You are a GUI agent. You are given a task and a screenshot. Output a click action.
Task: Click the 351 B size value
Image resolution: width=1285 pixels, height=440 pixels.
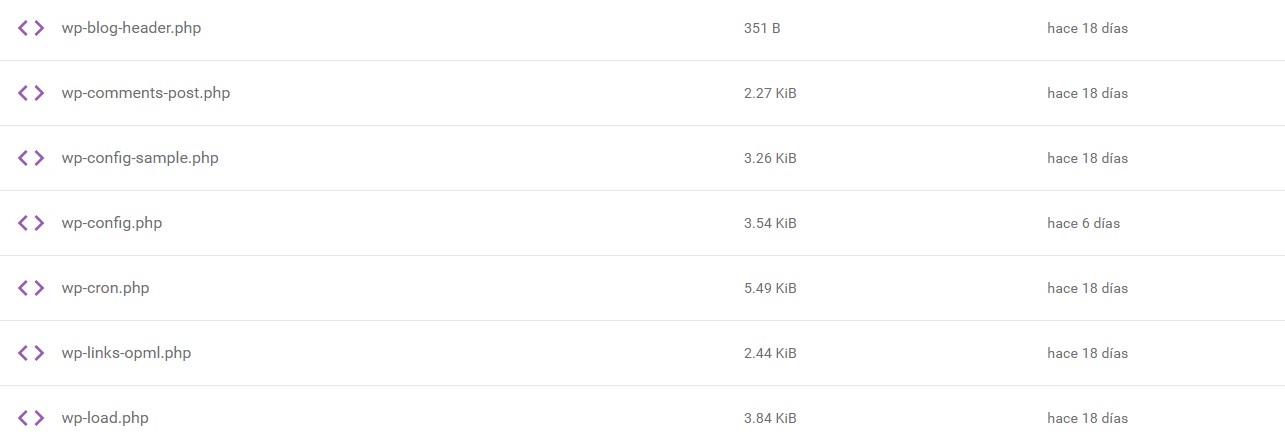(762, 29)
